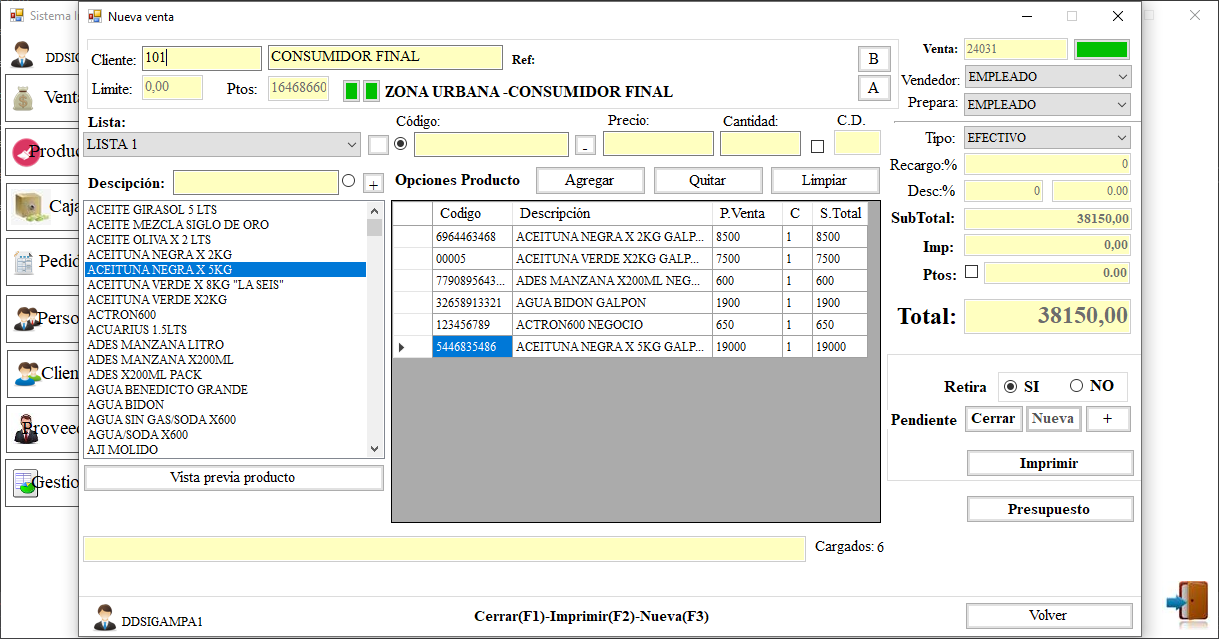
Task: Select the radio button next to Descipción field
Action: click(x=348, y=181)
